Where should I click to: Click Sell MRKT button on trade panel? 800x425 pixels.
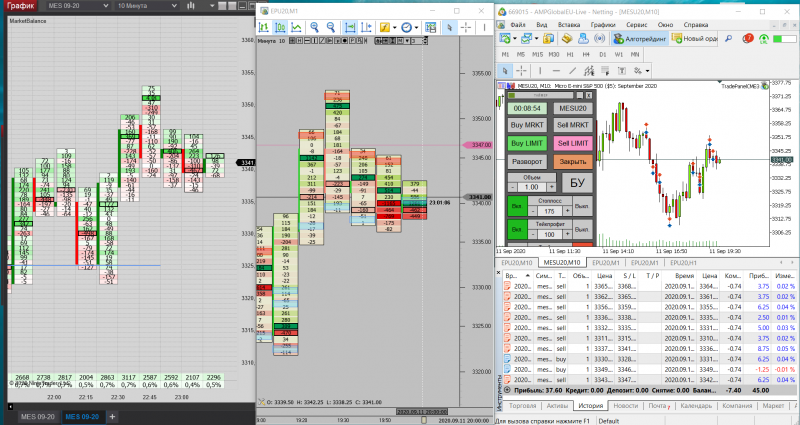pyautogui.click(x=573, y=125)
